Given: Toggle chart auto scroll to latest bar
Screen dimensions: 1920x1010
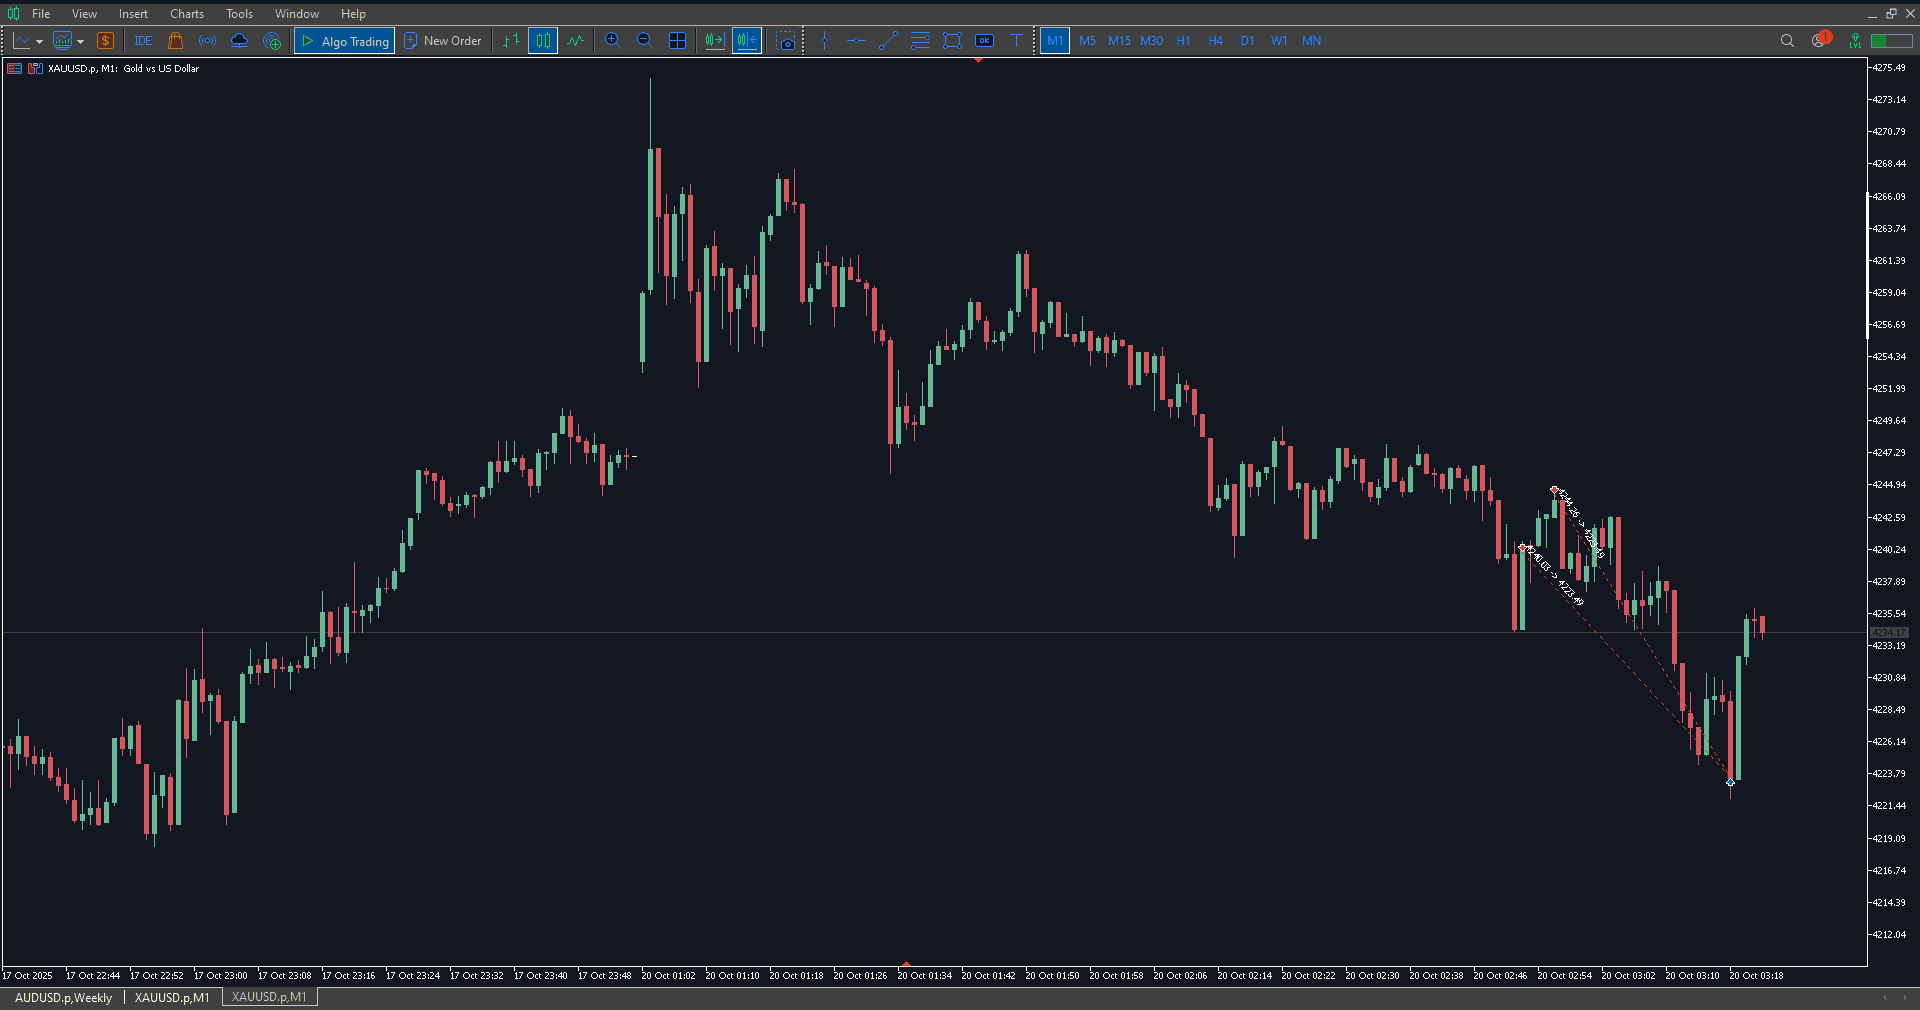Looking at the screenshot, I should (714, 41).
